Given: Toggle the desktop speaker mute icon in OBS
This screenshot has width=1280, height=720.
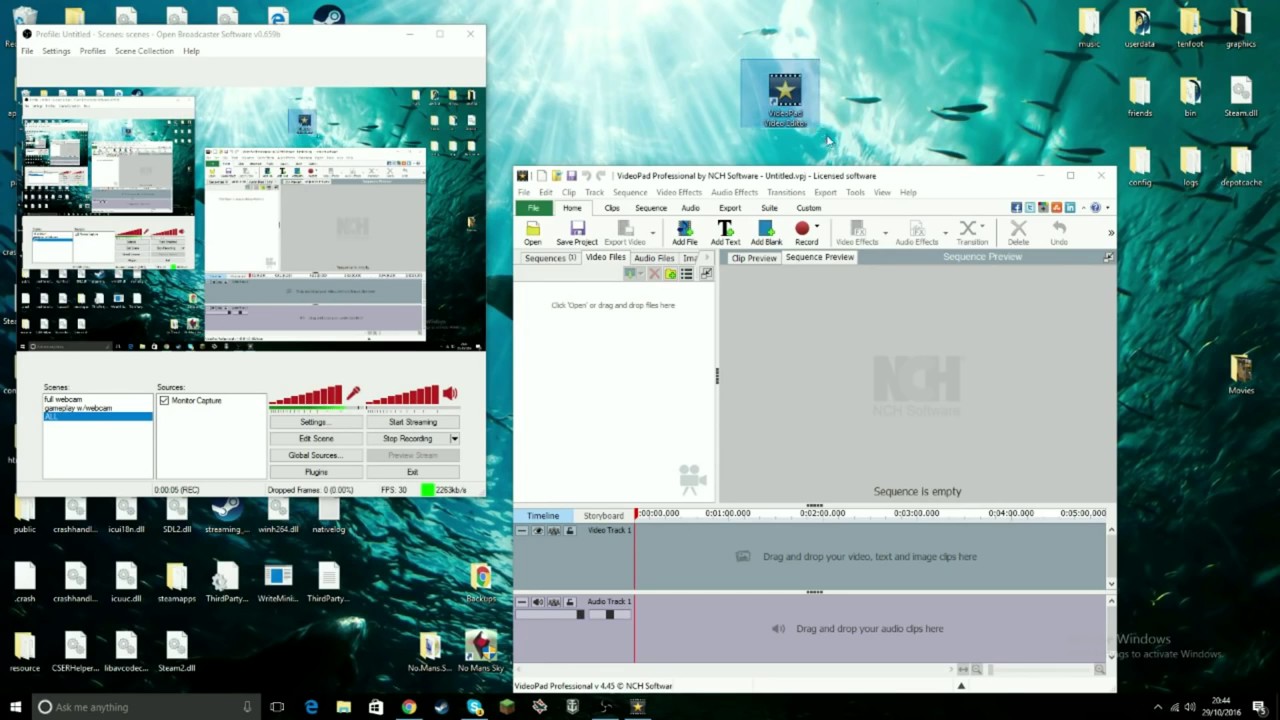Looking at the screenshot, I should 450,393.
